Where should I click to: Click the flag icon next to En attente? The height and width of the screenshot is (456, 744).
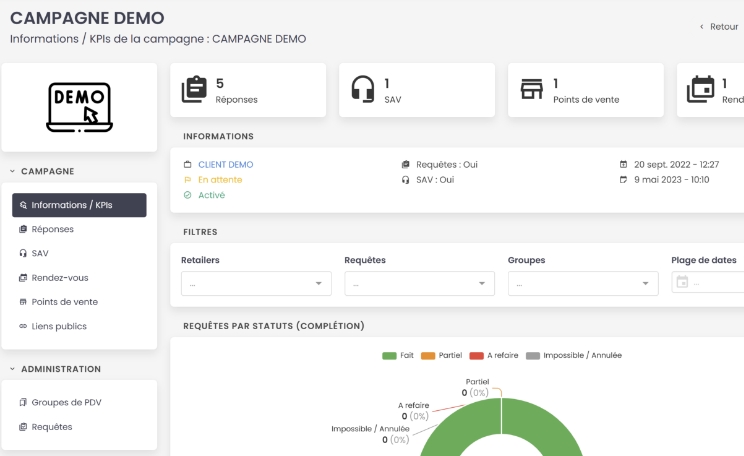pyautogui.click(x=187, y=180)
